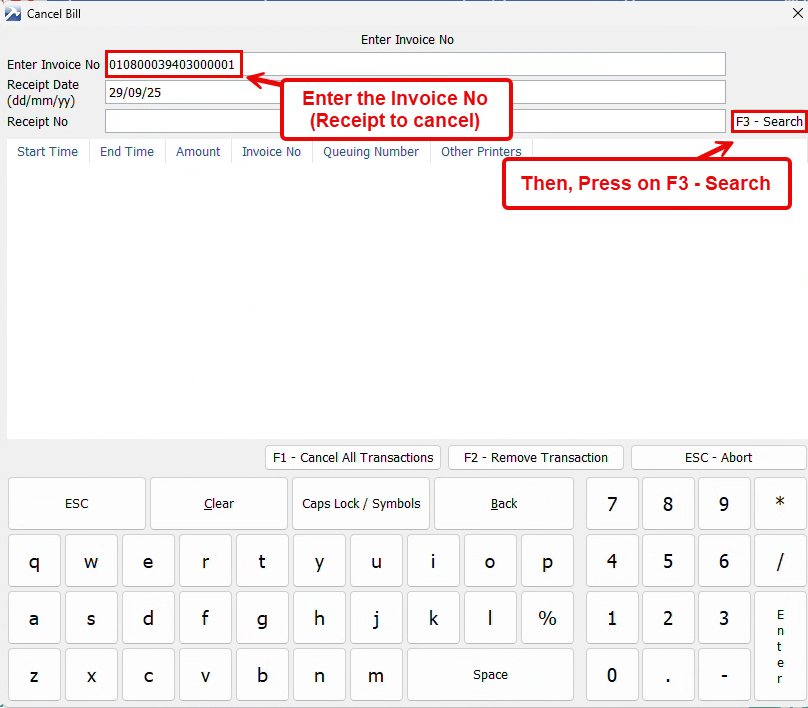Click F2 - Remove Transaction button
Viewport: 808px width, 708px height.
pyautogui.click(x=536, y=457)
